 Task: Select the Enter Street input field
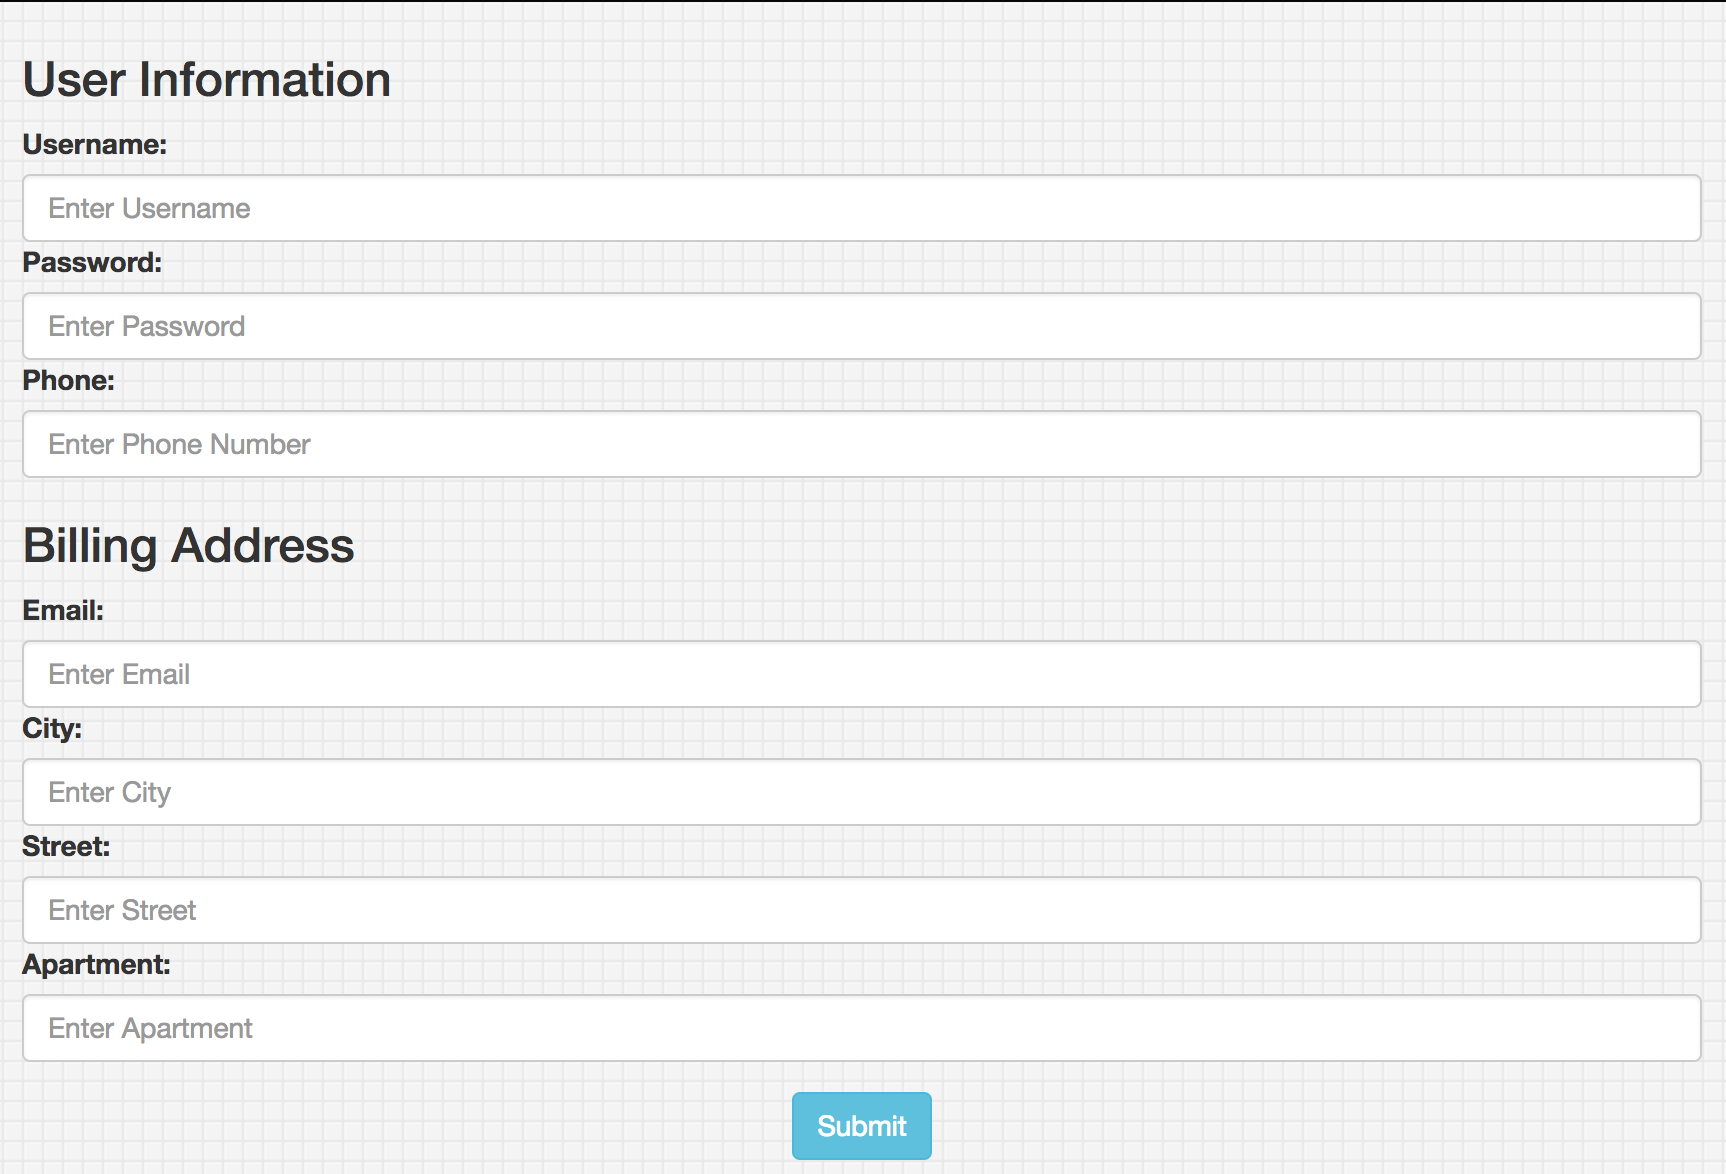click(x=861, y=910)
